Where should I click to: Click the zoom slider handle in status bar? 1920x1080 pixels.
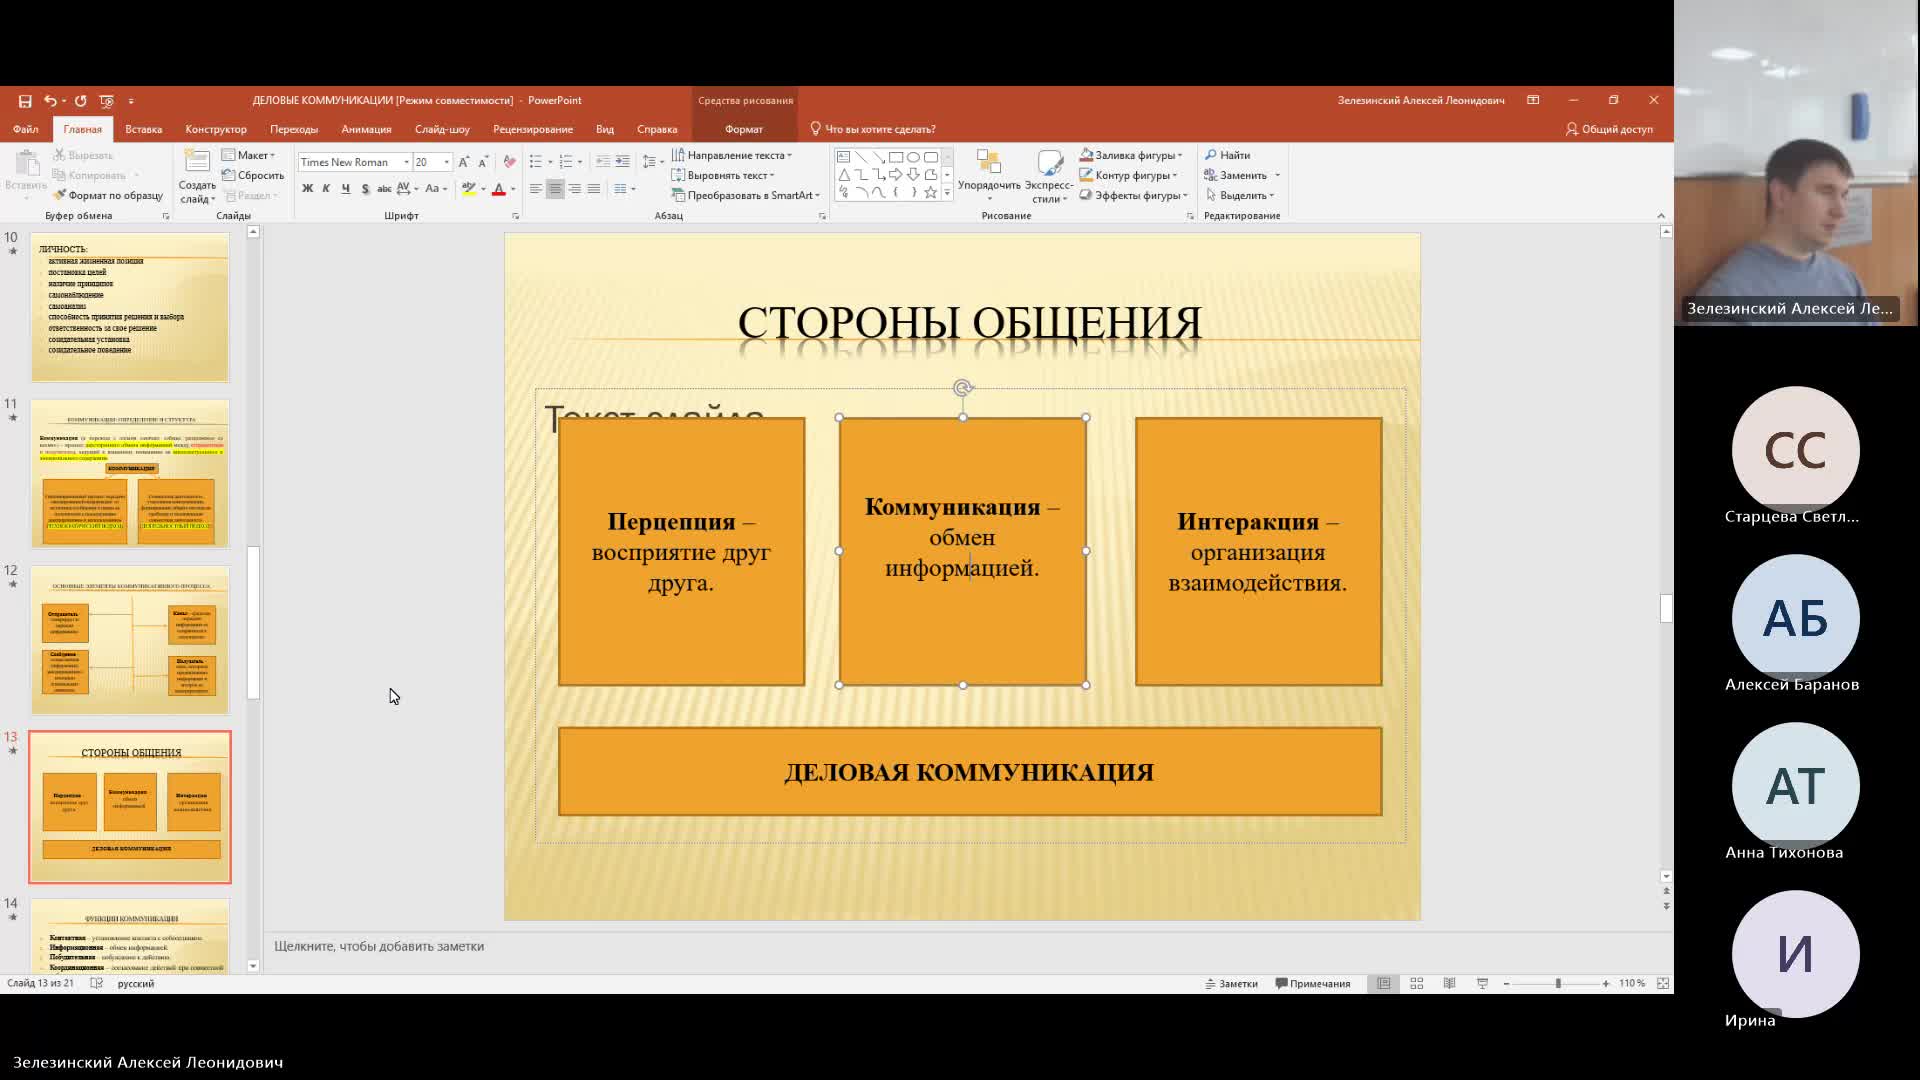pyautogui.click(x=1558, y=984)
